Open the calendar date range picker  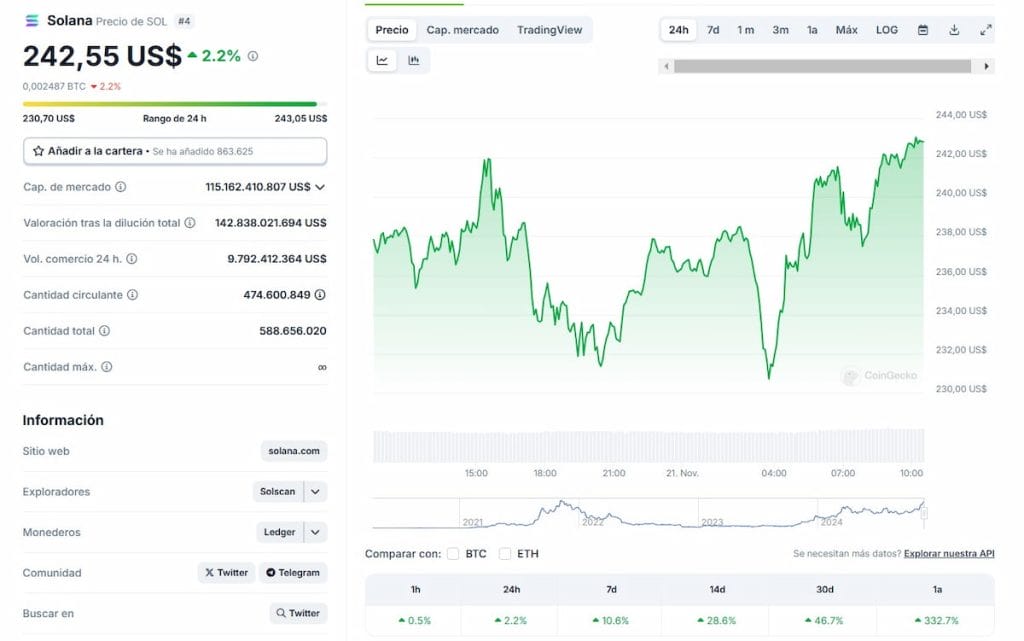(x=923, y=30)
